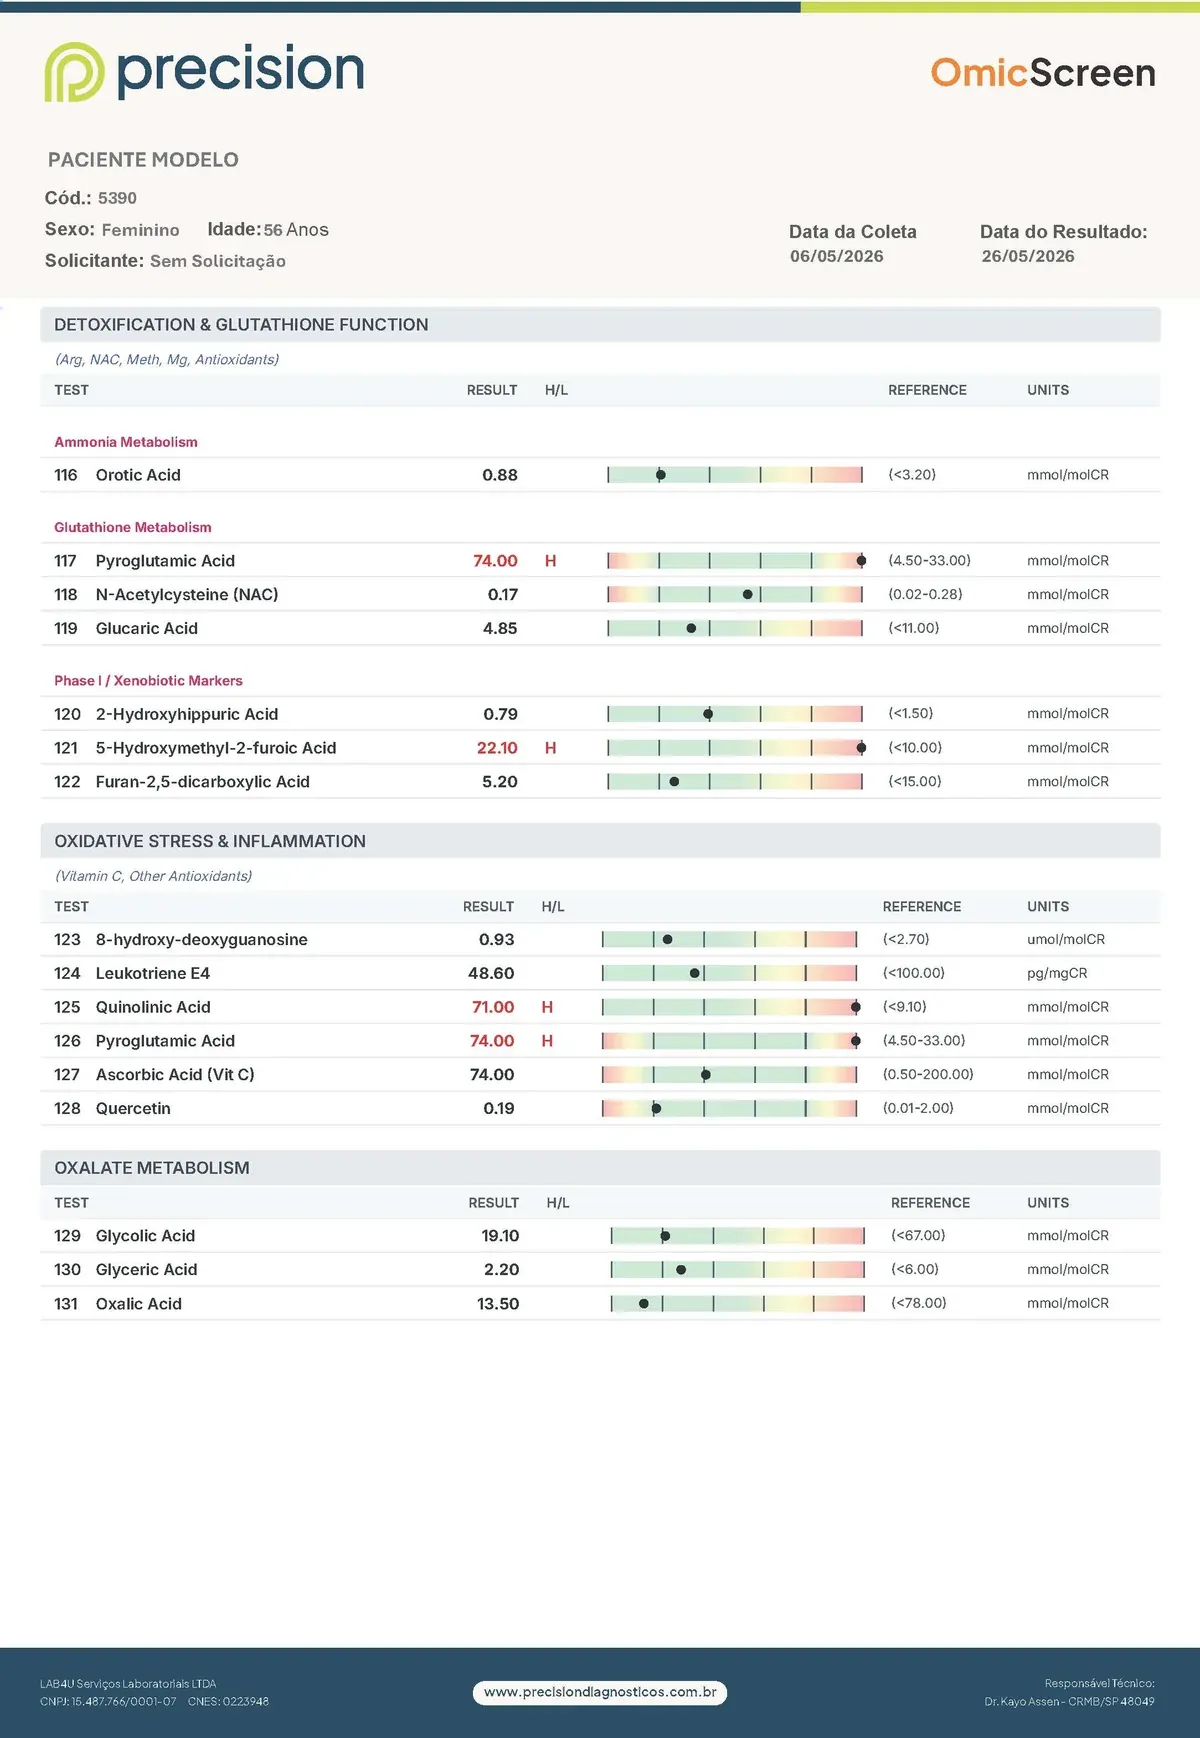
Task: Click the result date 26/05/2026
Action: 1028,256
